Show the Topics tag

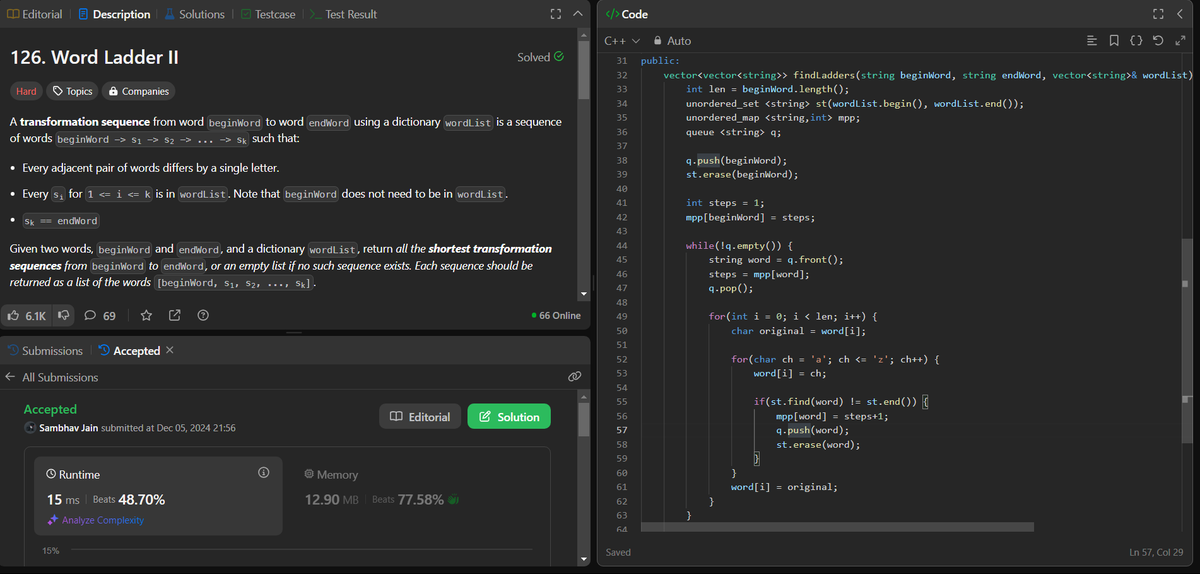pos(72,91)
